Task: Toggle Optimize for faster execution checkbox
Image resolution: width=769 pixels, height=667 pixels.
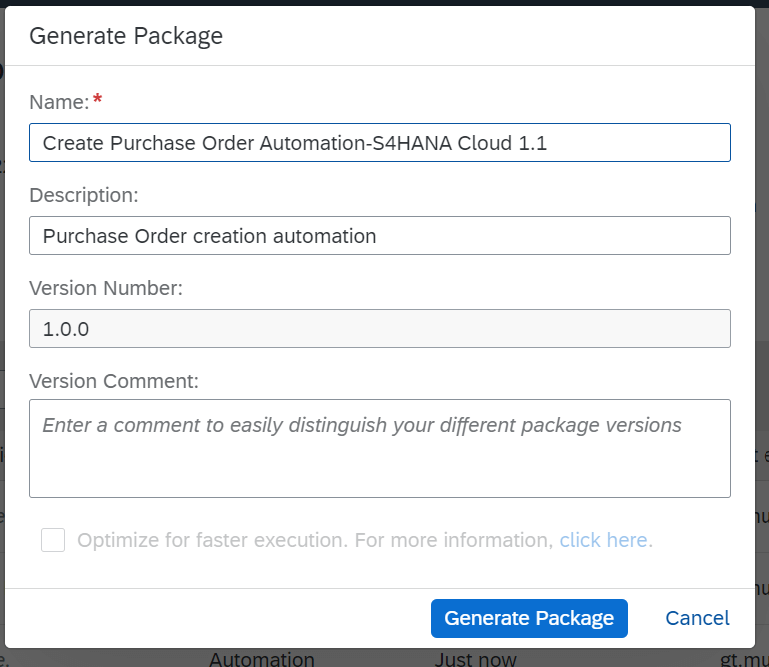Action: click(x=53, y=540)
